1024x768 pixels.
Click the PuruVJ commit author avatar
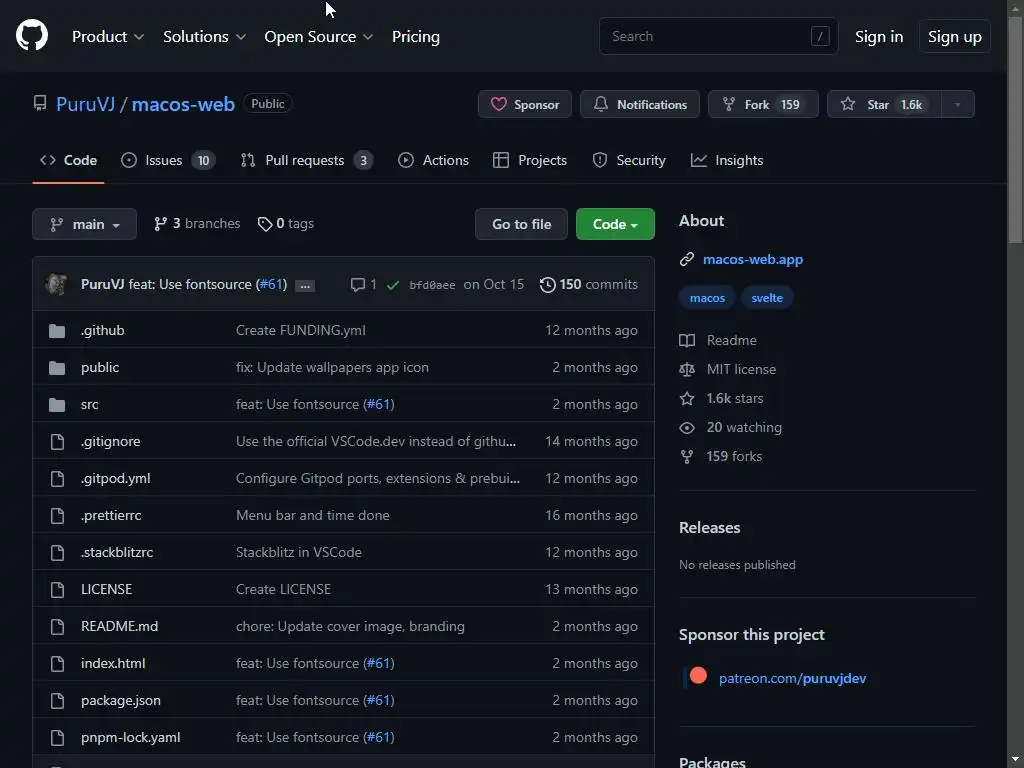(x=56, y=284)
